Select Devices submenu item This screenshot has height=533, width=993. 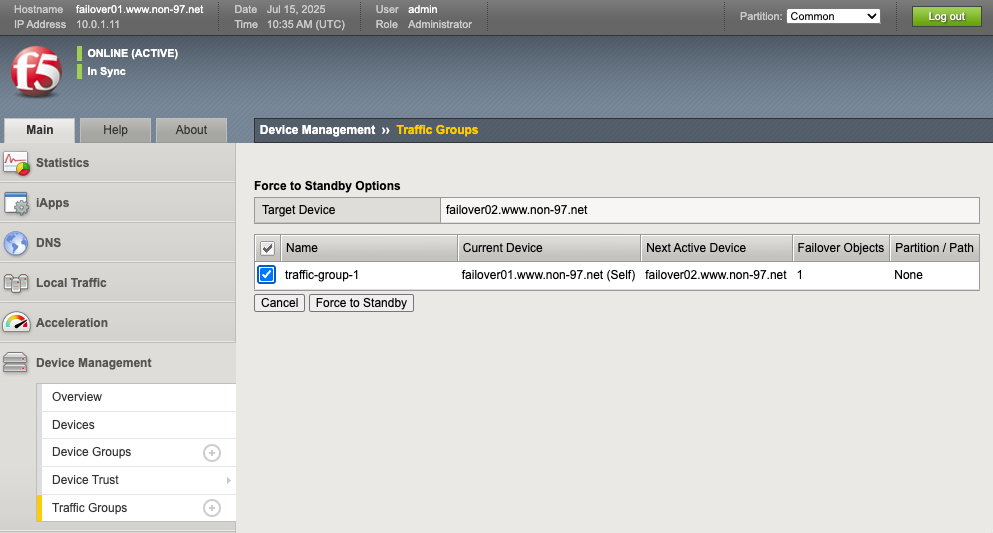pyautogui.click(x=139, y=425)
